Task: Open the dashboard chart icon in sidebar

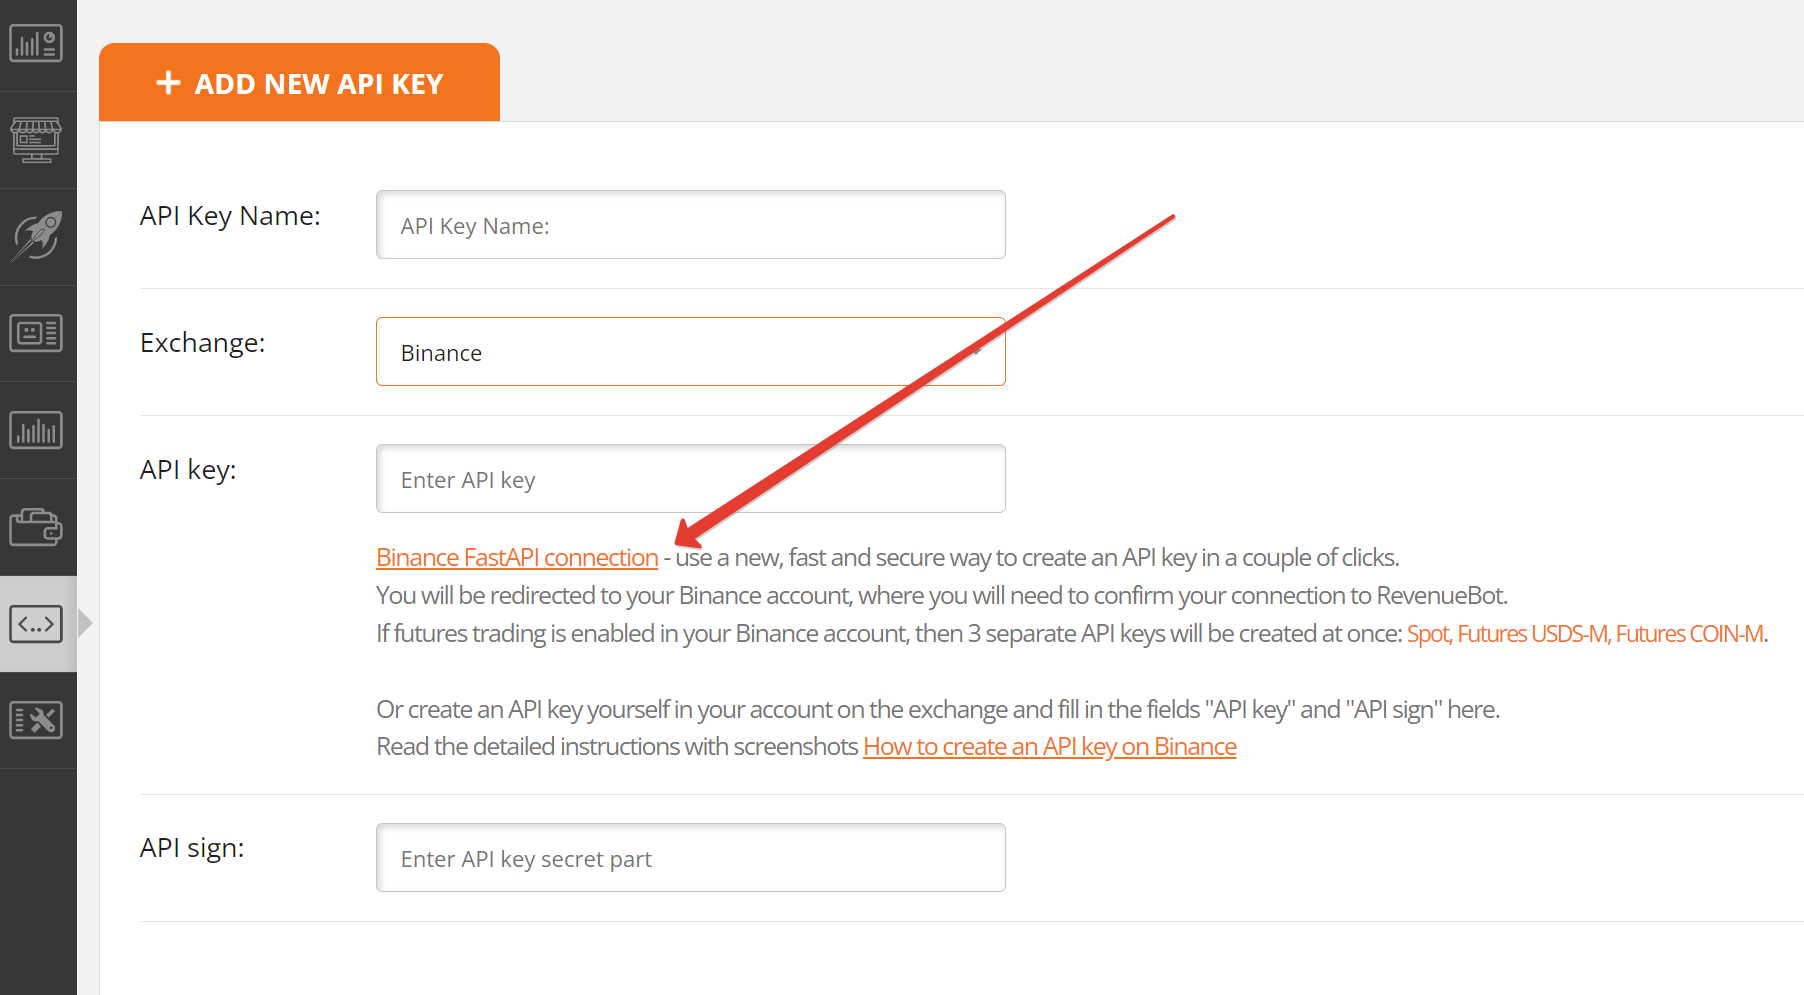Action: point(36,43)
